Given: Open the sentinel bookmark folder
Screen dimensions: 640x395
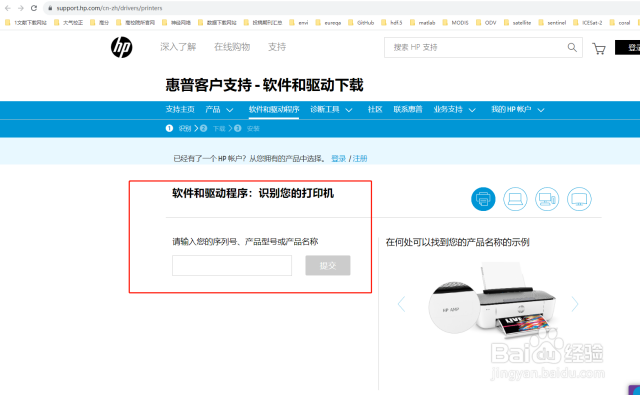Looking at the screenshot, I should (x=552, y=23).
